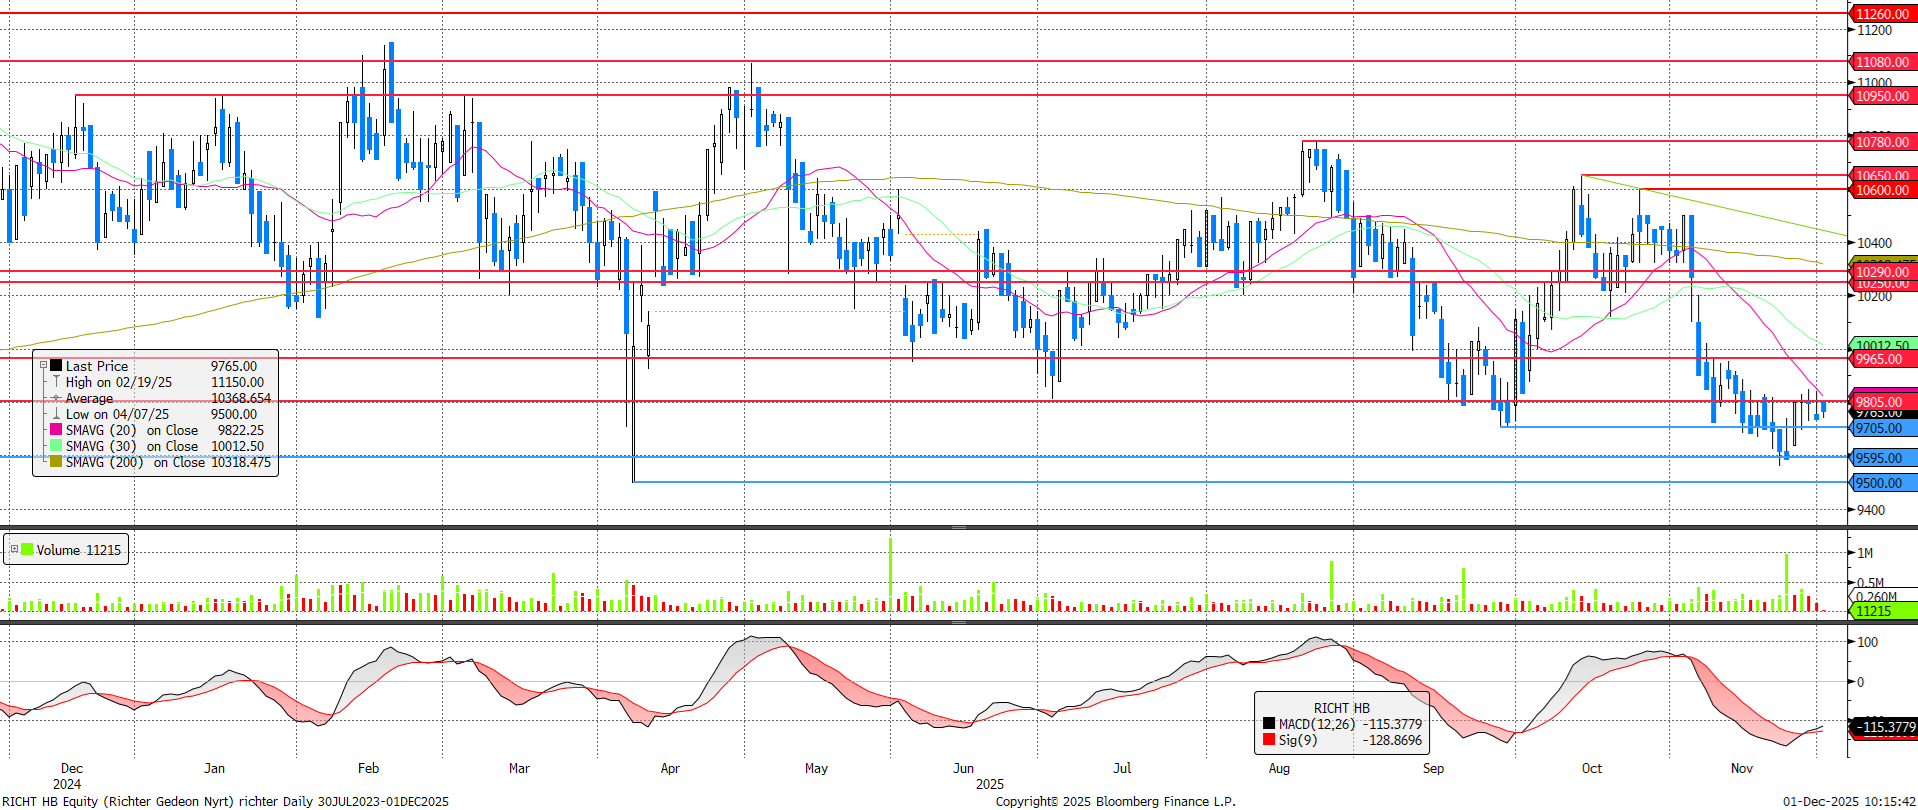Viewport: 1918px width, 810px height.
Task: Click the 10780.00 horizontal line label
Action: (1881, 142)
